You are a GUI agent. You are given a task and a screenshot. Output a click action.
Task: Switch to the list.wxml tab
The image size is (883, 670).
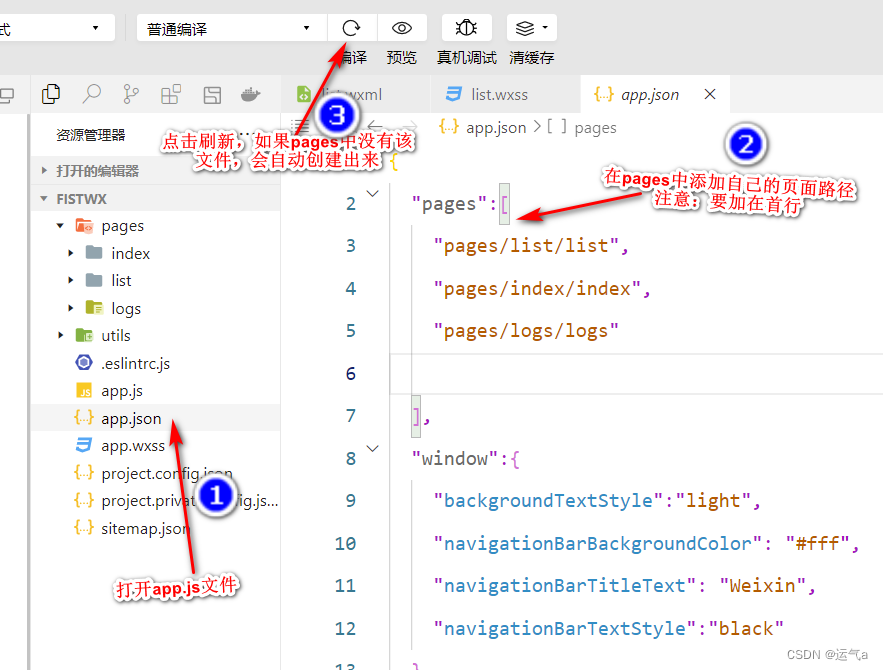coord(355,95)
